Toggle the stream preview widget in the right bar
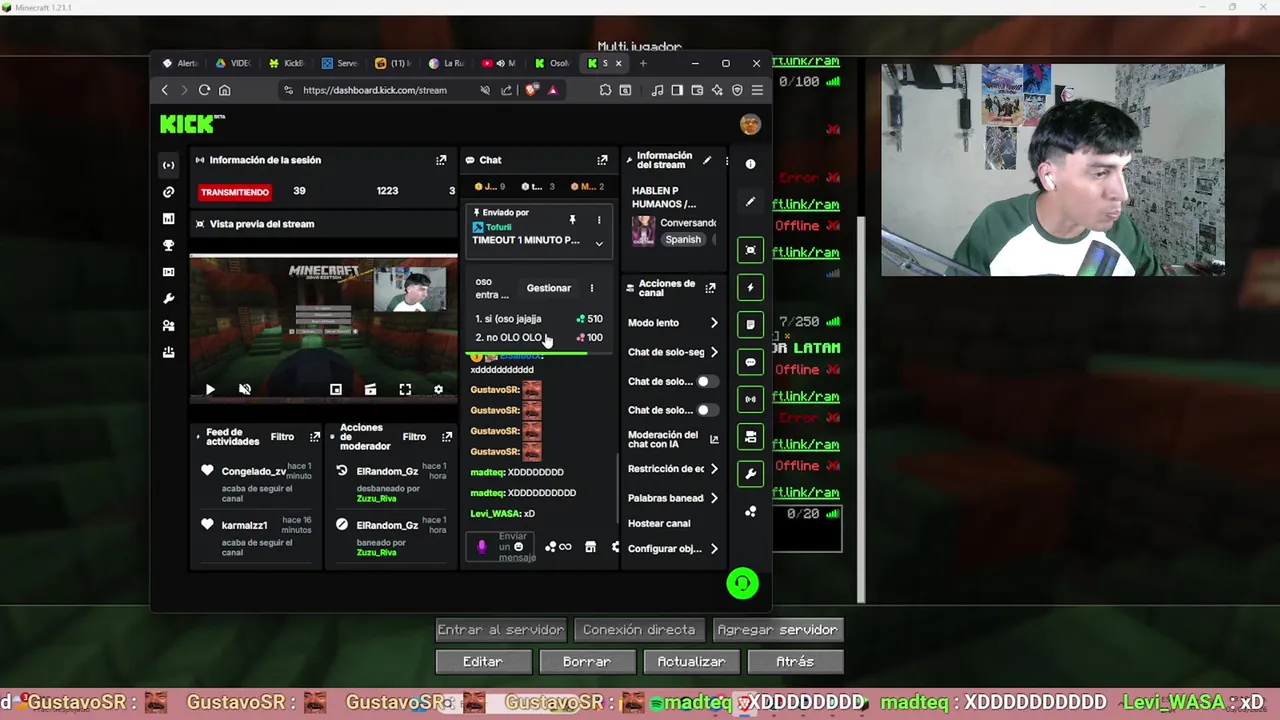The image size is (1280, 720). pos(751,250)
